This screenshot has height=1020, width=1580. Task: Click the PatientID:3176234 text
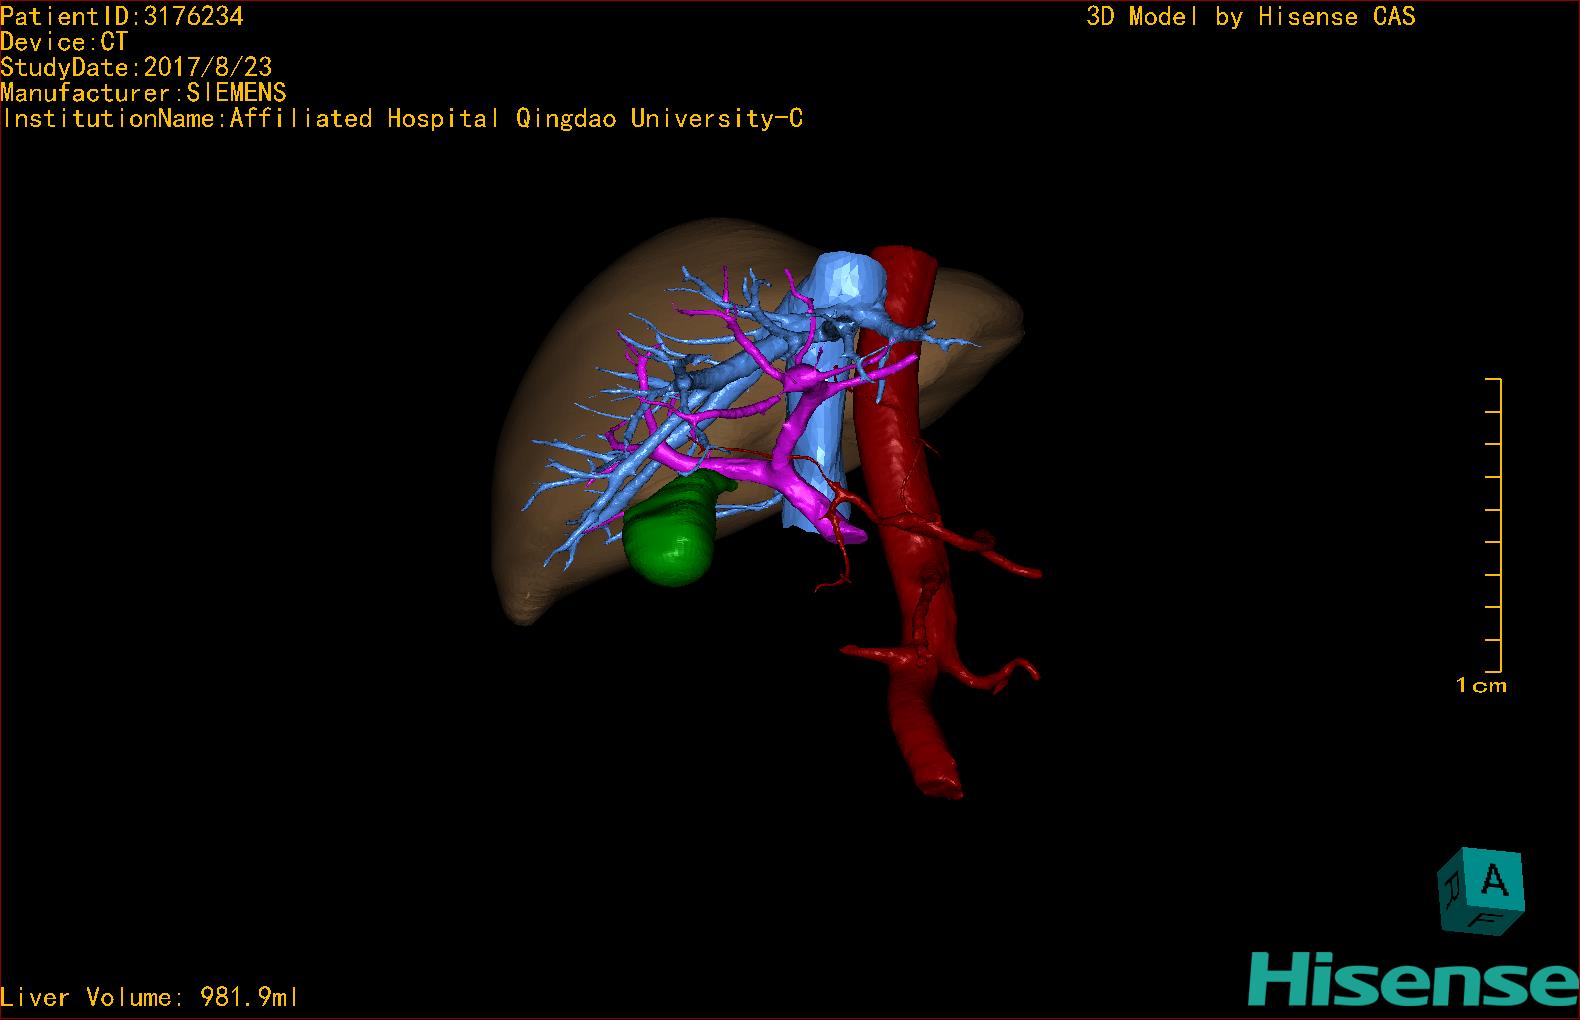pos(121,16)
